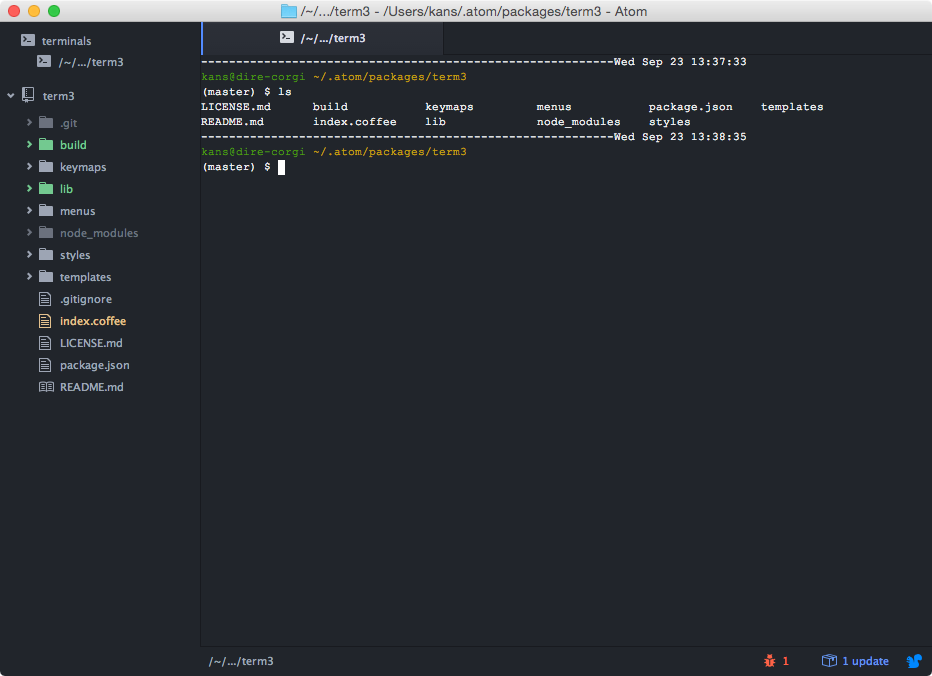The image size is (932, 676).
Task: Open the LICENSE.md file name
Action: tap(91, 343)
